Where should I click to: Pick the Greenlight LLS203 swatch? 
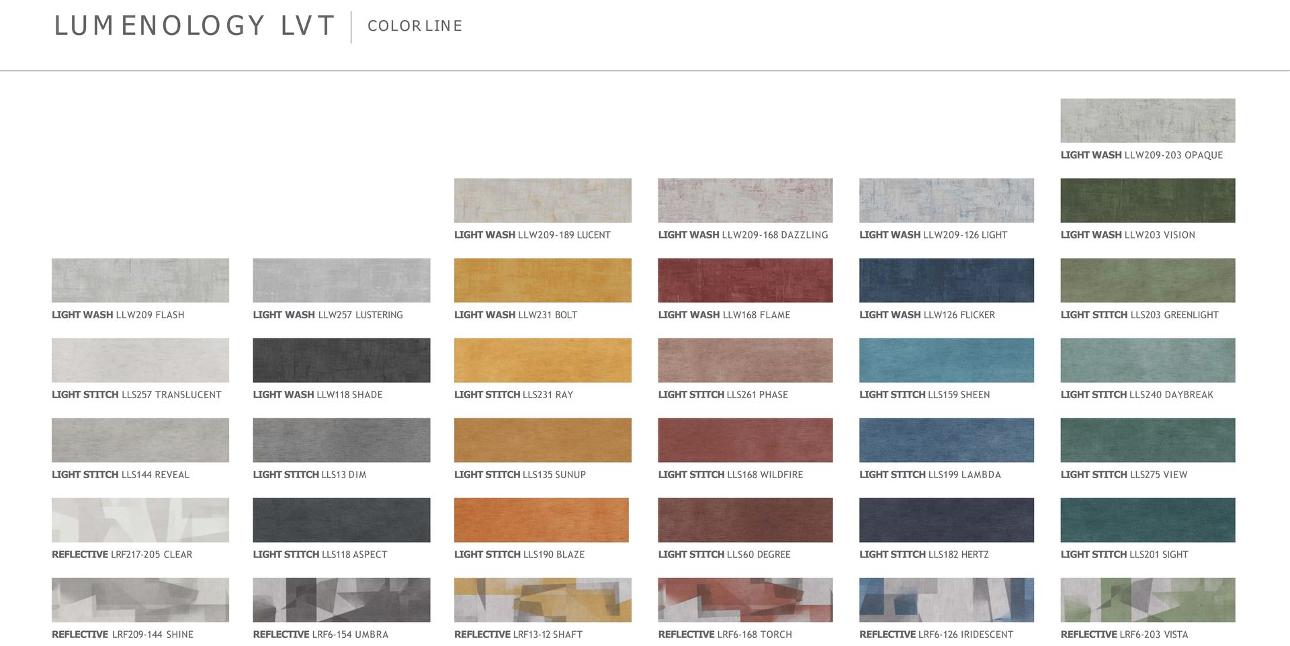coord(1148,280)
